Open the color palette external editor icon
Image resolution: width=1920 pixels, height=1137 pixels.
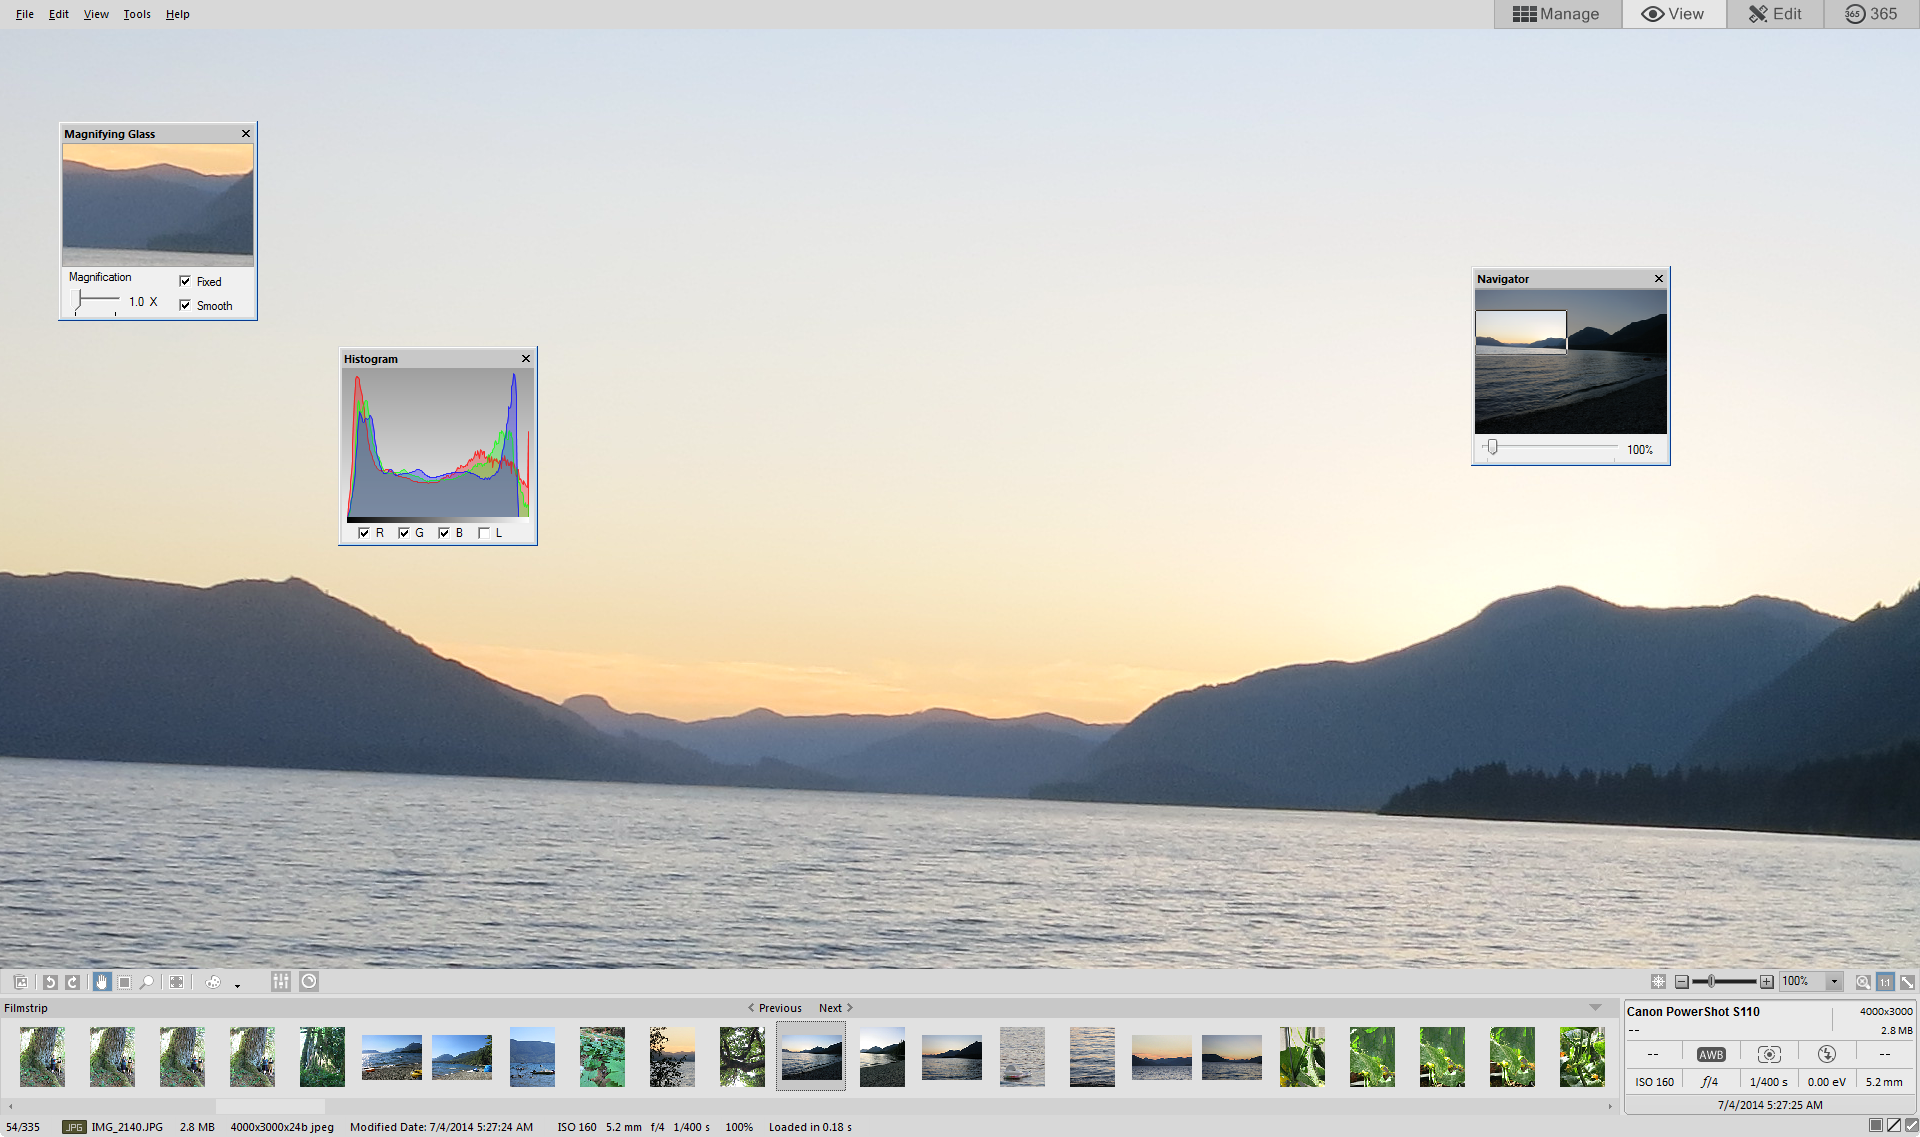pyautogui.click(x=213, y=982)
